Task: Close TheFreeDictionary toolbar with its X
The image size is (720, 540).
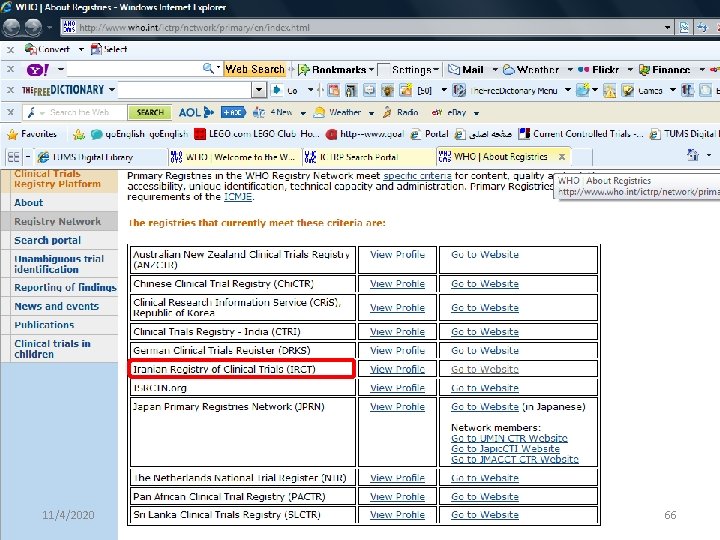Action: pos(10,90)
